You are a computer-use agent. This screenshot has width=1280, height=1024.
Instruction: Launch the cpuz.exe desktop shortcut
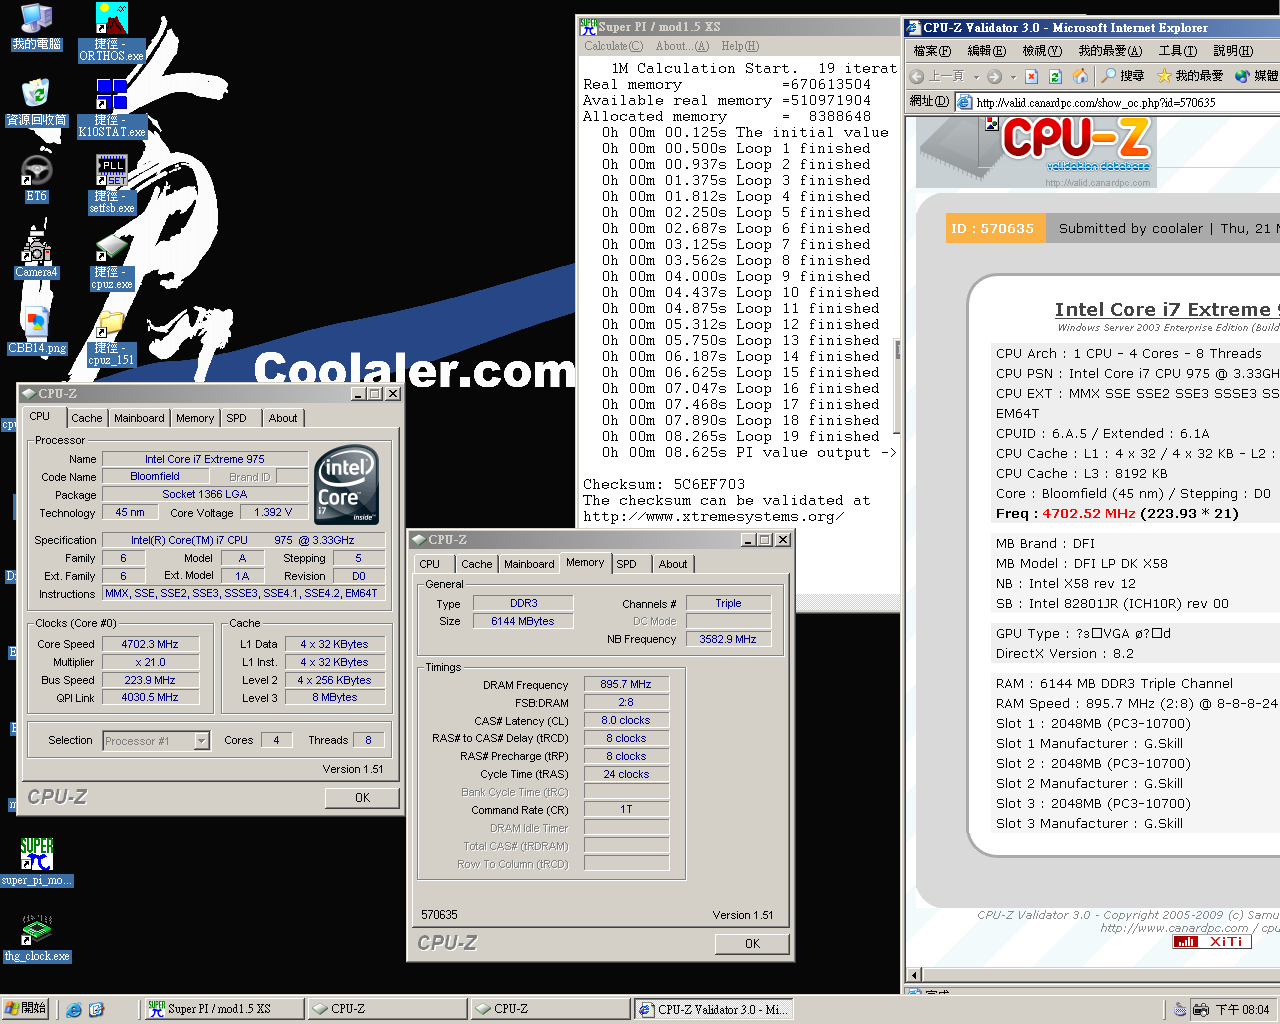[x=112, y=260]
